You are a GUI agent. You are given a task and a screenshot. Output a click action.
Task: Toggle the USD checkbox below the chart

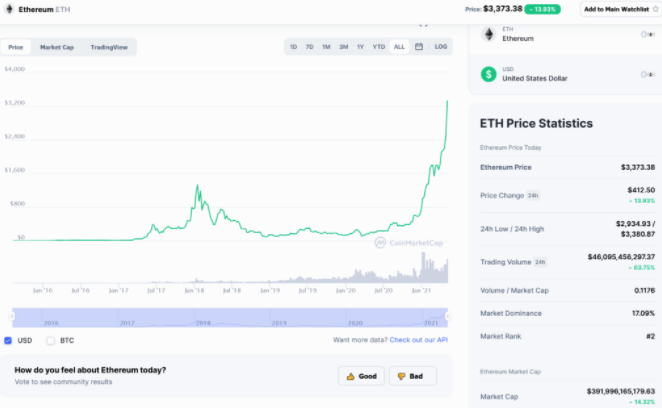point(9,340)
